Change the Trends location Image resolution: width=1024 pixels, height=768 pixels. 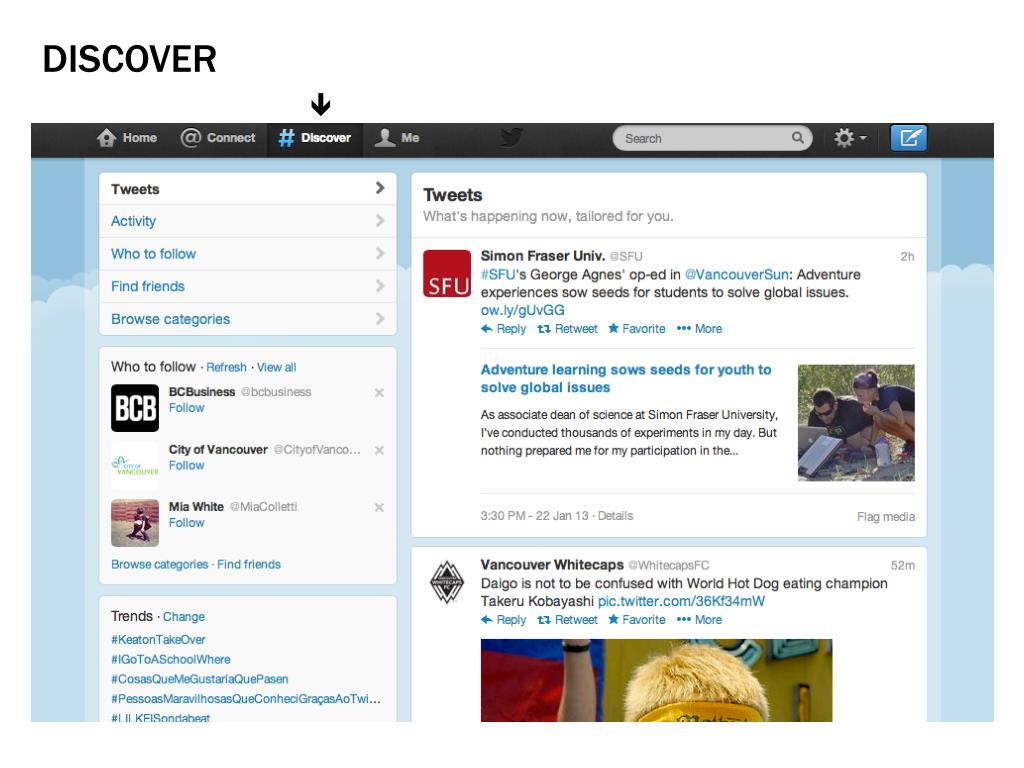coord(184,617)
